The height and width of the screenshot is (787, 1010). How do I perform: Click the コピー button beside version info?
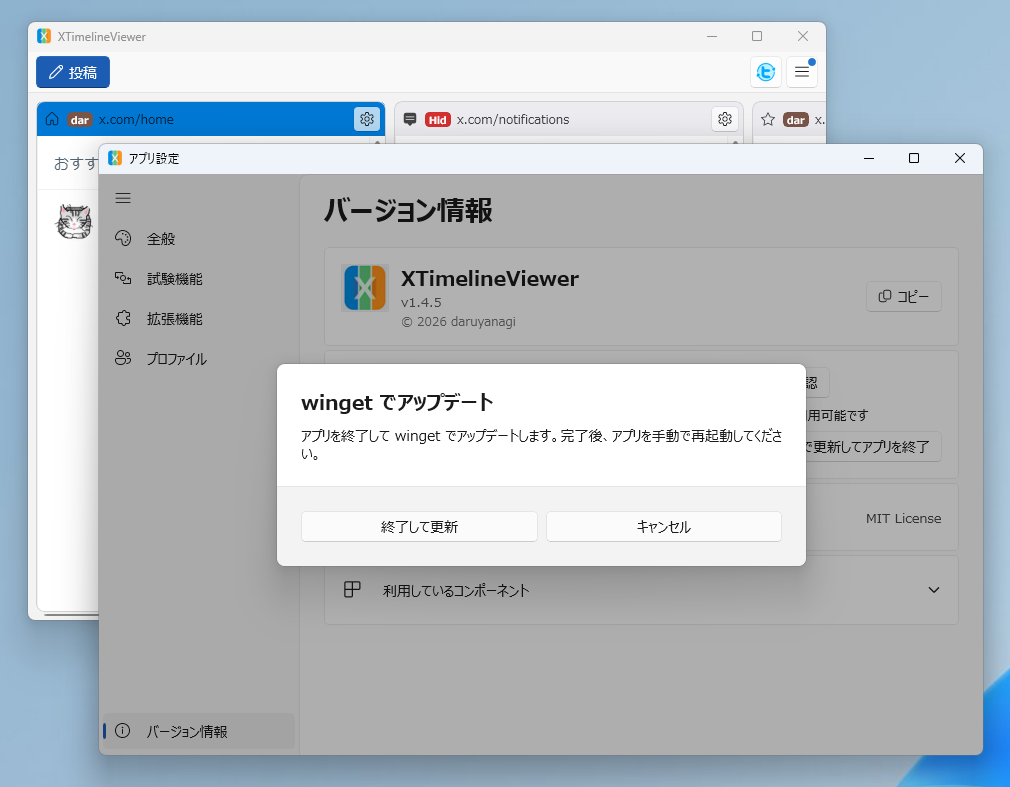tap(904, 296)
